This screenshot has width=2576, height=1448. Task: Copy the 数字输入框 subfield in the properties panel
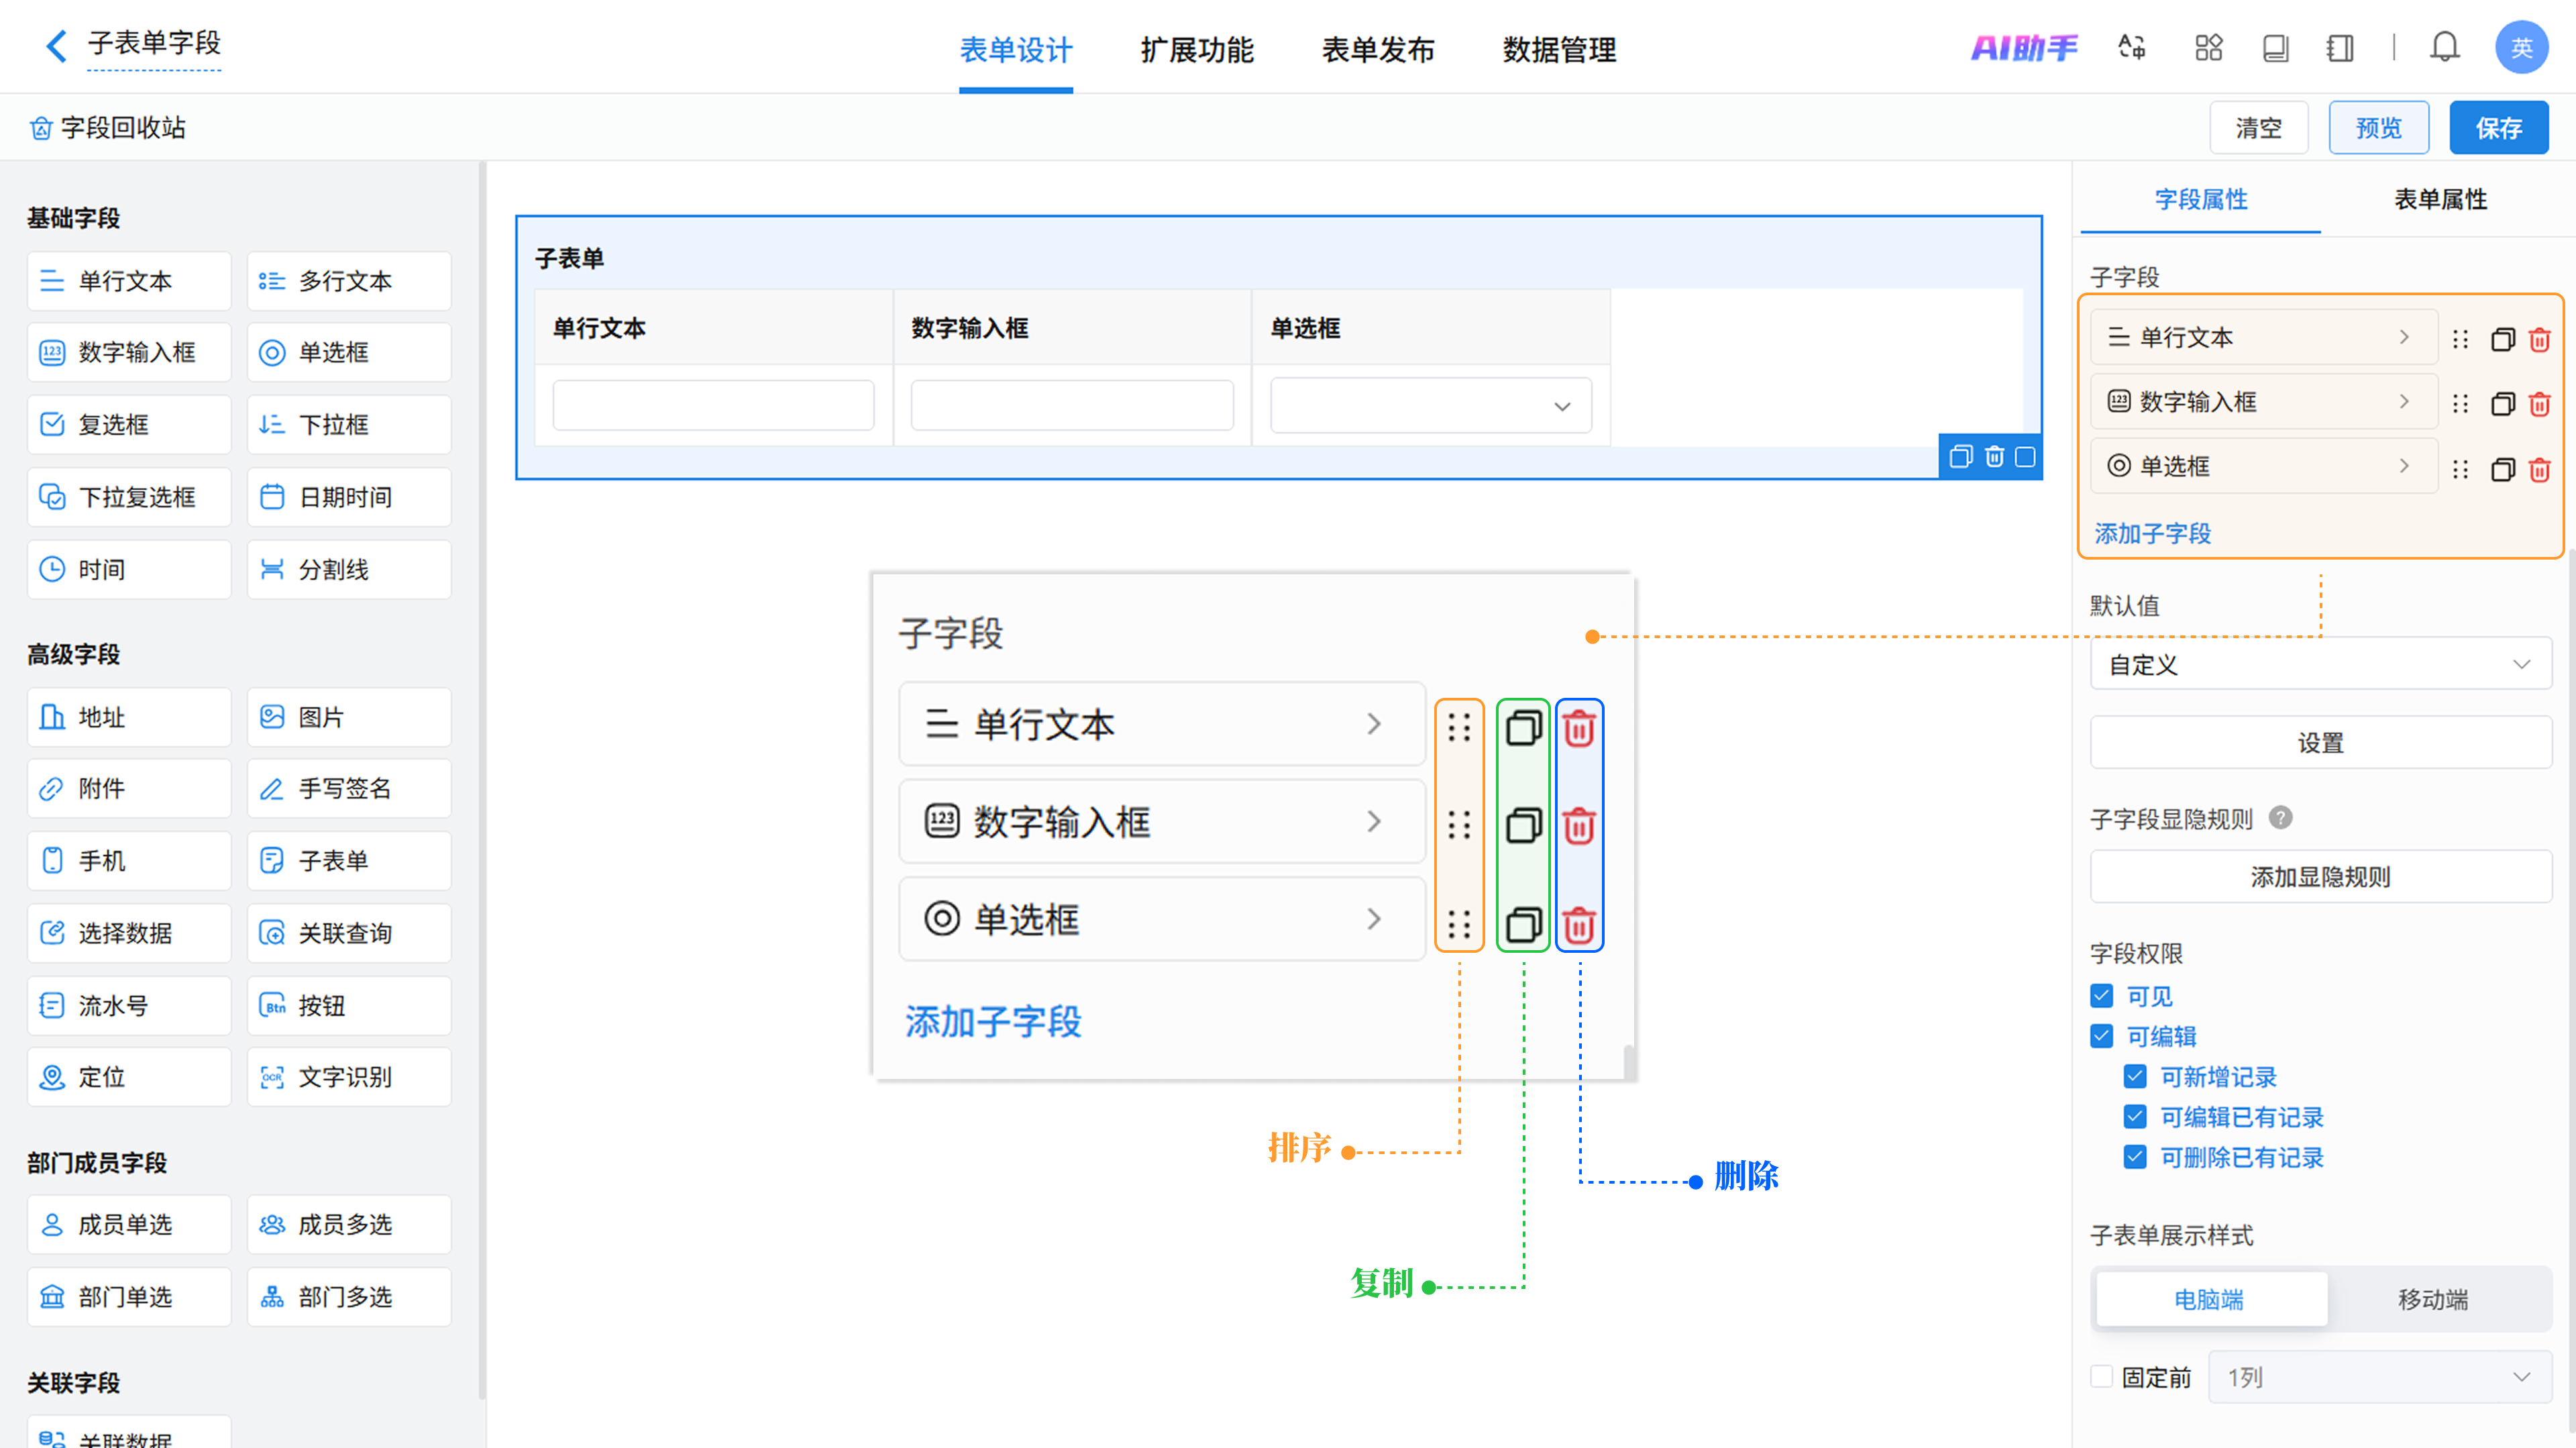[x=2502, y=404]
